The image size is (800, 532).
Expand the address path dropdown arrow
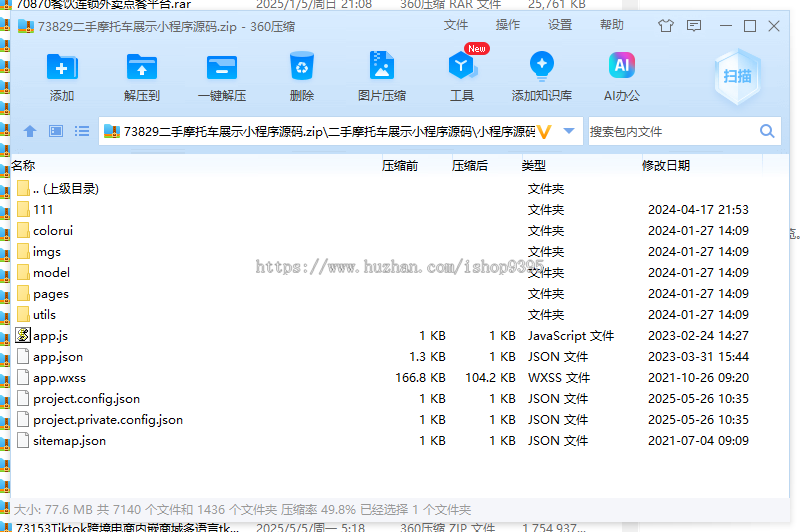pos(569,132)
